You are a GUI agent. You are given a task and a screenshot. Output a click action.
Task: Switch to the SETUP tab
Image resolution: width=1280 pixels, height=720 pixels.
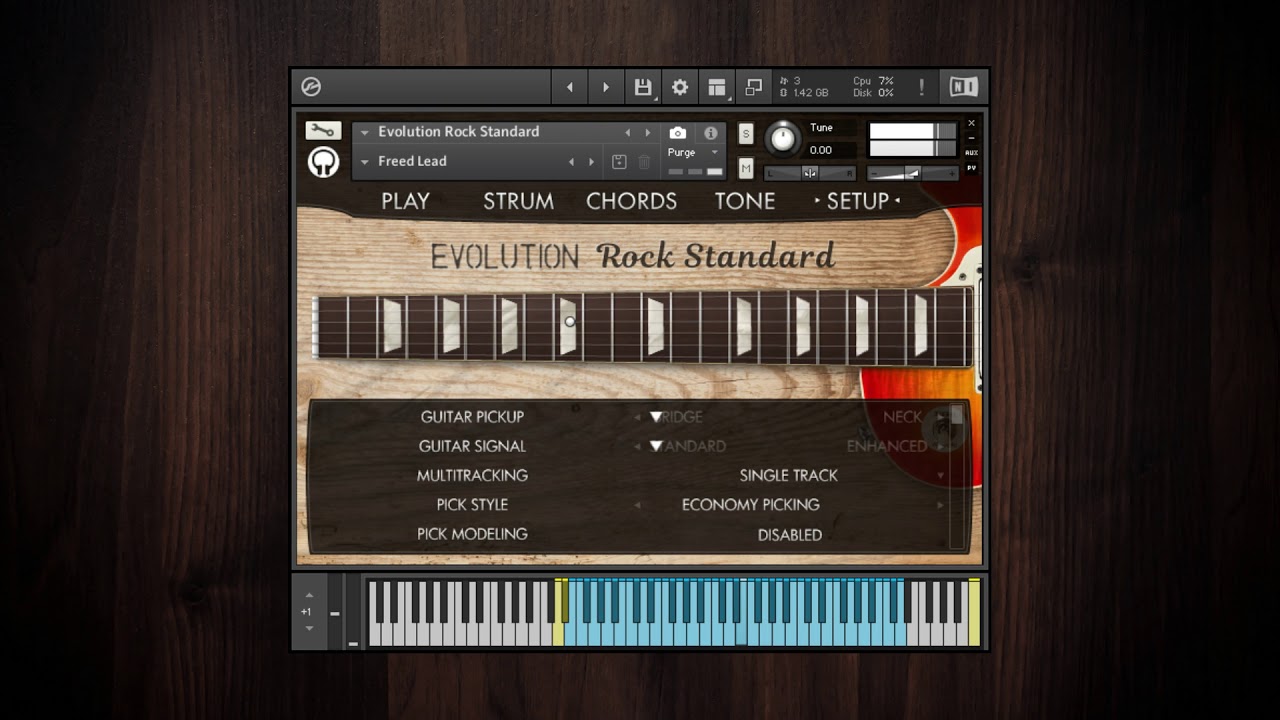[857, 201]
